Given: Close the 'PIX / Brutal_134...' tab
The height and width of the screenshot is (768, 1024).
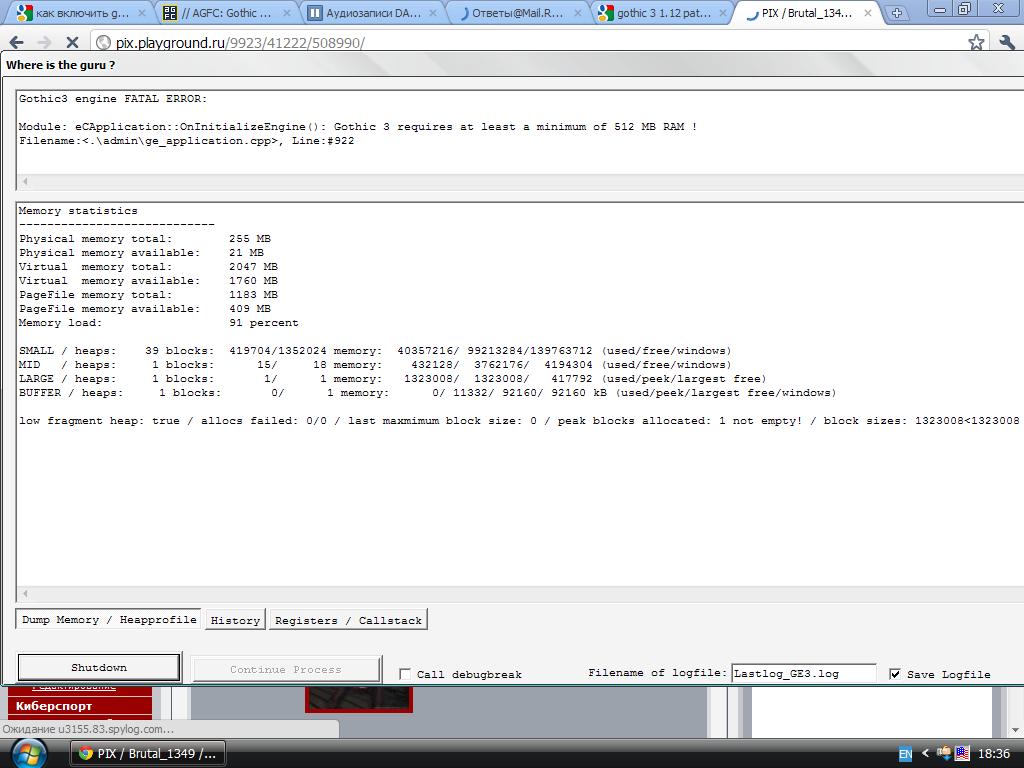Looking at the screenshot, I should (x=867, y=13).
